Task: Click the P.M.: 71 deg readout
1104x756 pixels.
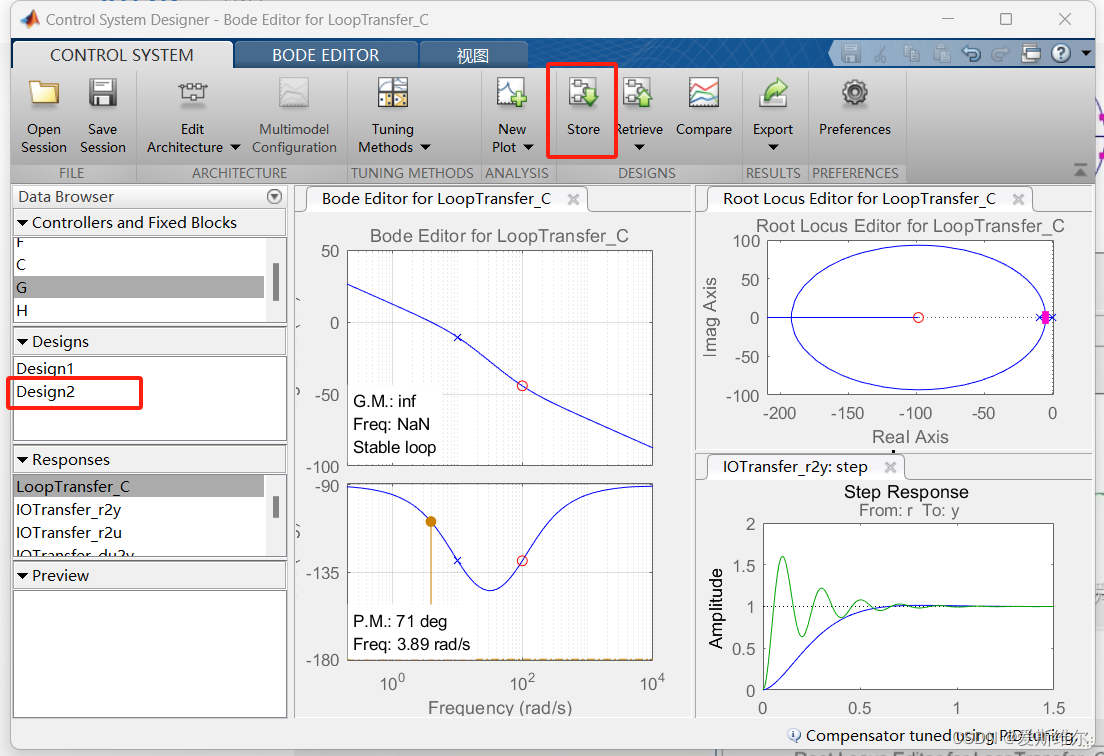Action: click(x=400, y=622)
